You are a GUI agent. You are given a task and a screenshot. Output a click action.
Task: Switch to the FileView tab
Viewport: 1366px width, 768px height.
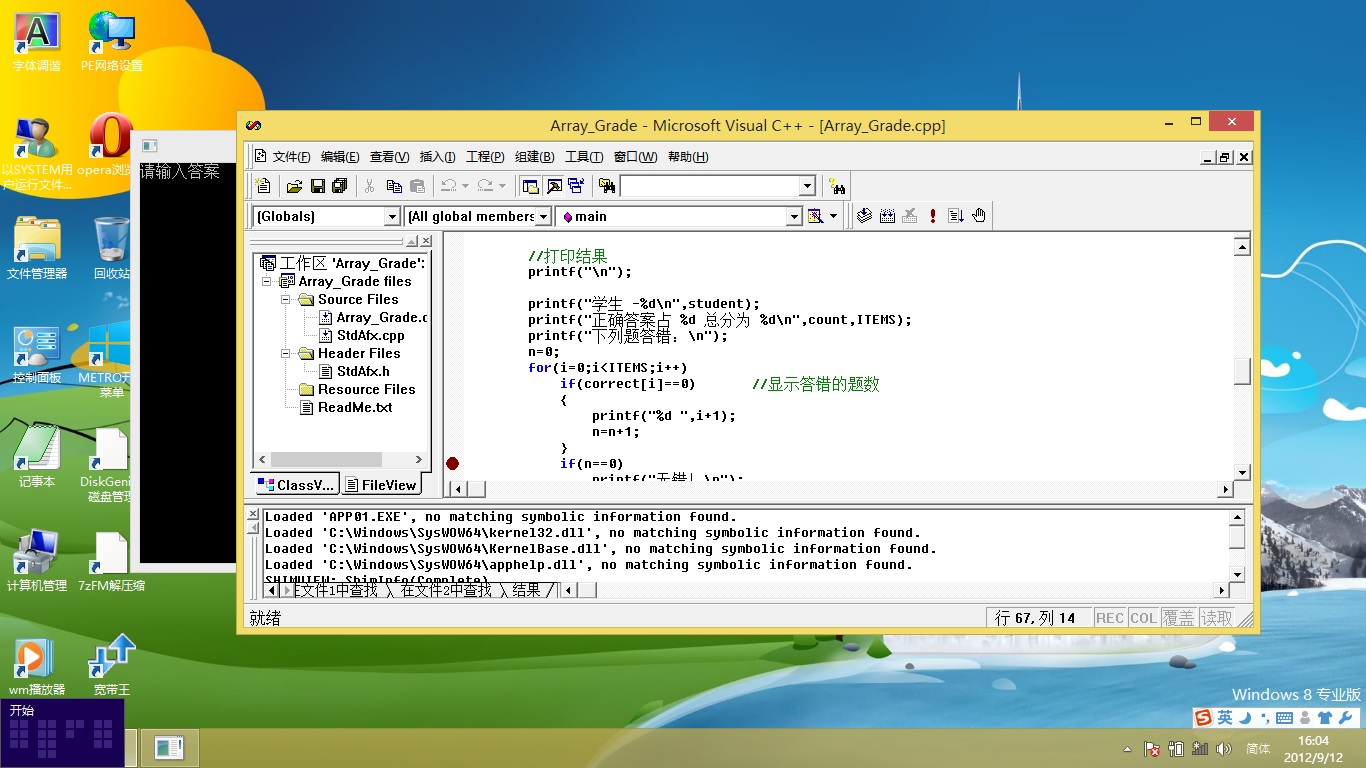coord(381,485)
